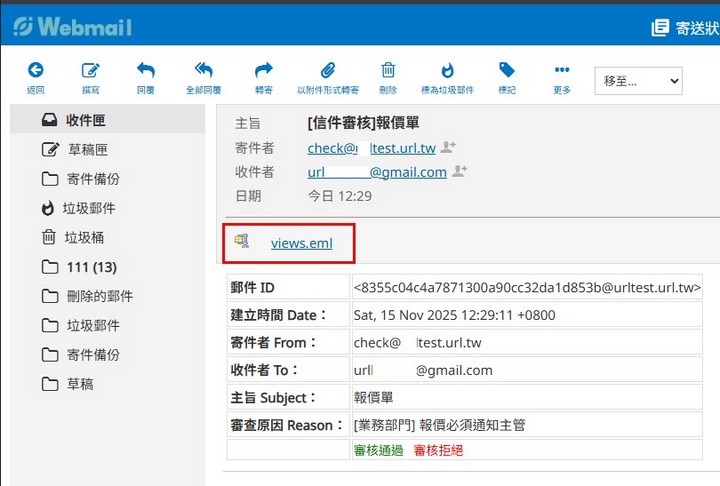Click the tag (標記) icon
This screenshot has width=720, height=486.
coord(507,71)
